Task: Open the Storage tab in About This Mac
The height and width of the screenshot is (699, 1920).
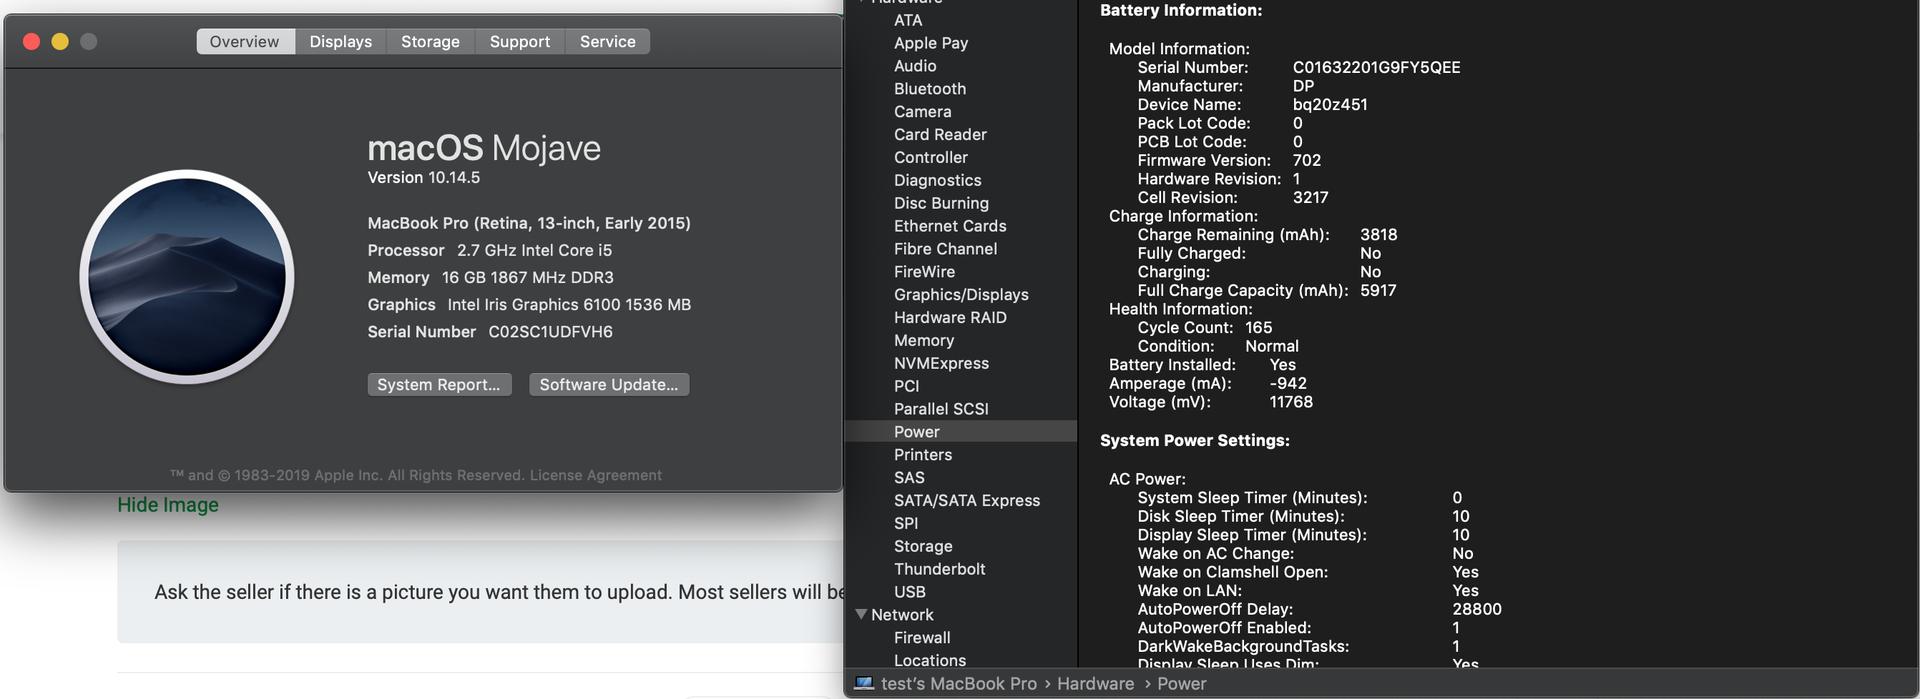Action: pyautogui.click(x=430, y=41)
